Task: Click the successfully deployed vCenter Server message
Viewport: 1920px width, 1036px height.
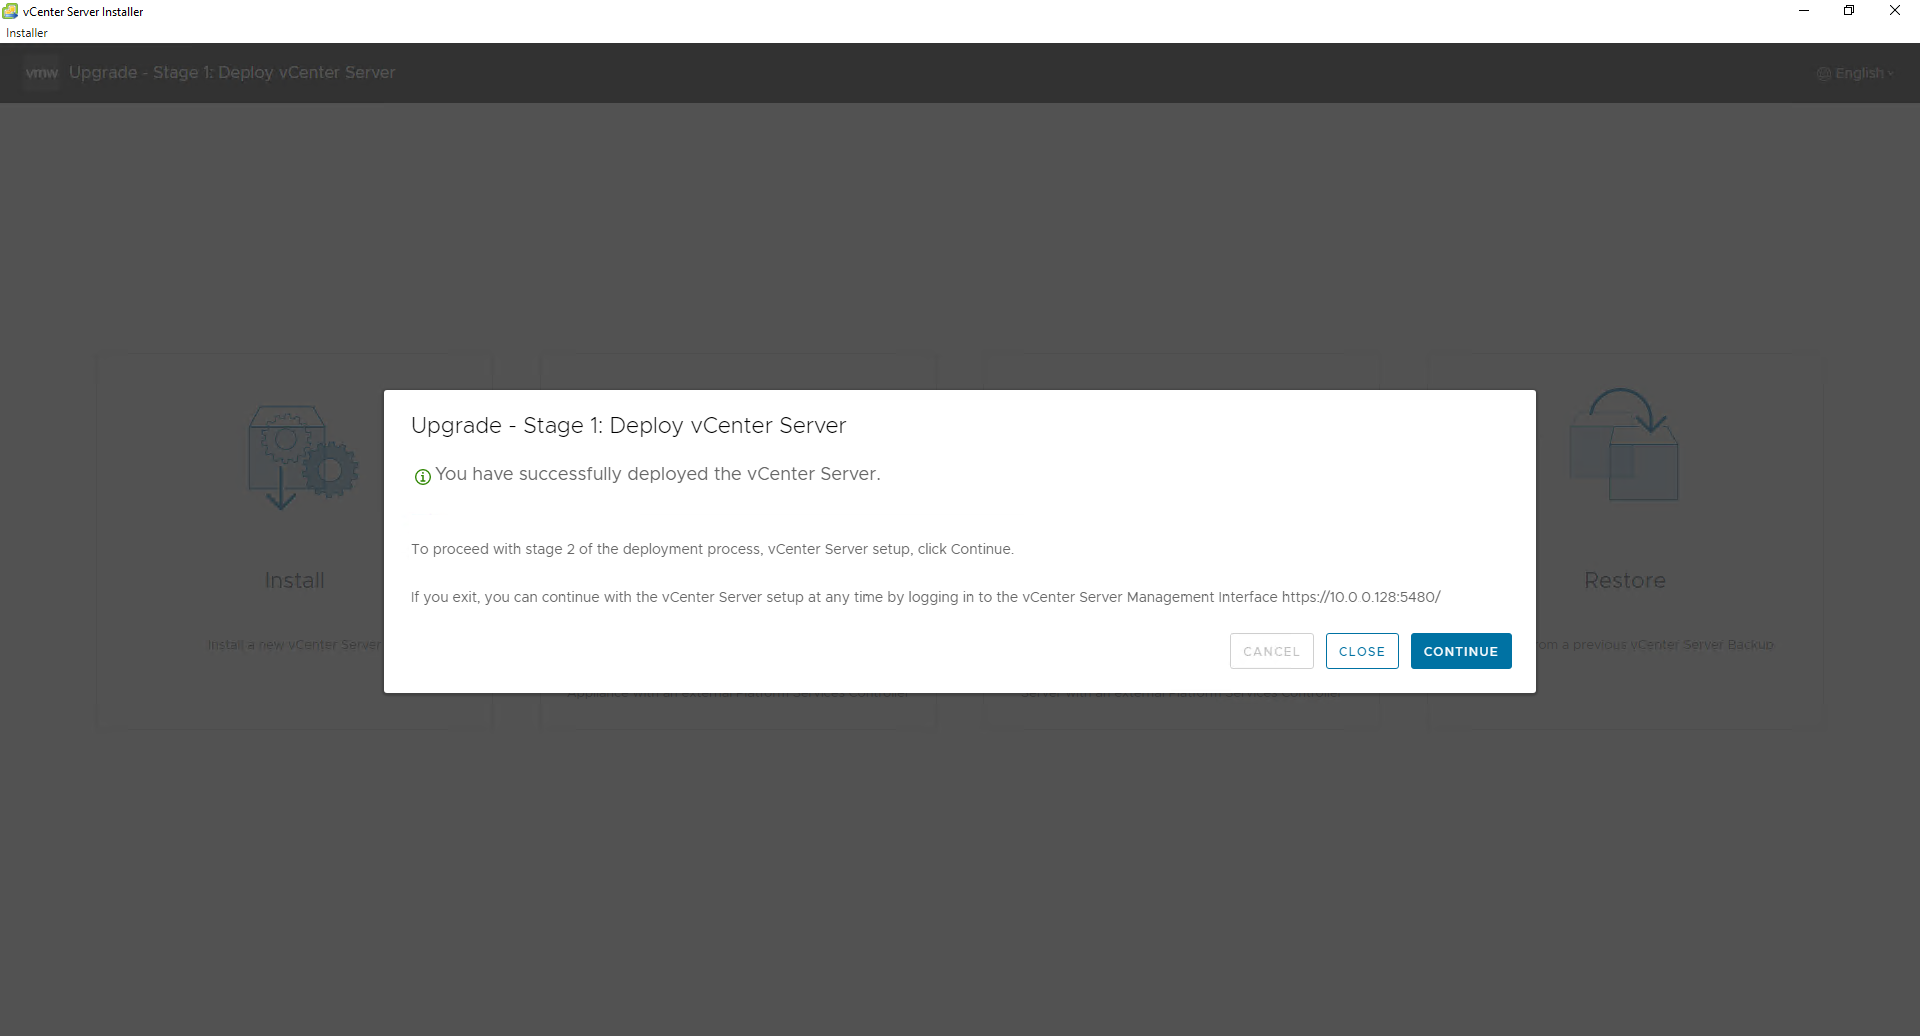Action: tap(657, 474)
